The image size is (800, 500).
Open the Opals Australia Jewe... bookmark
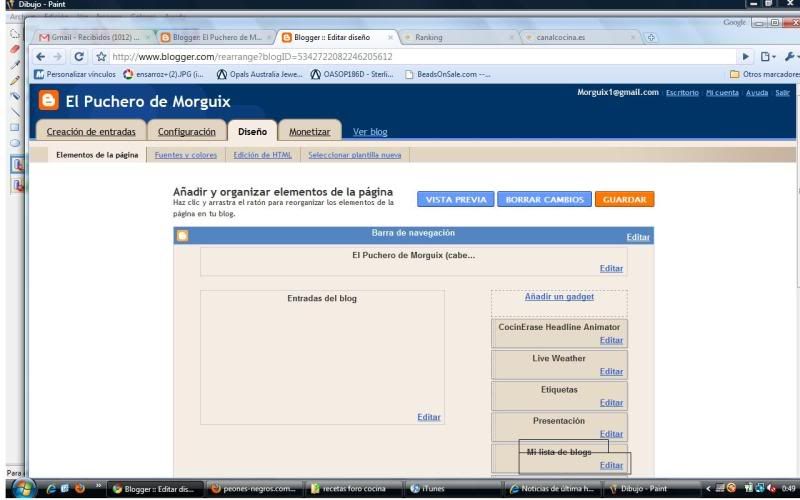[x=259, y=74]
